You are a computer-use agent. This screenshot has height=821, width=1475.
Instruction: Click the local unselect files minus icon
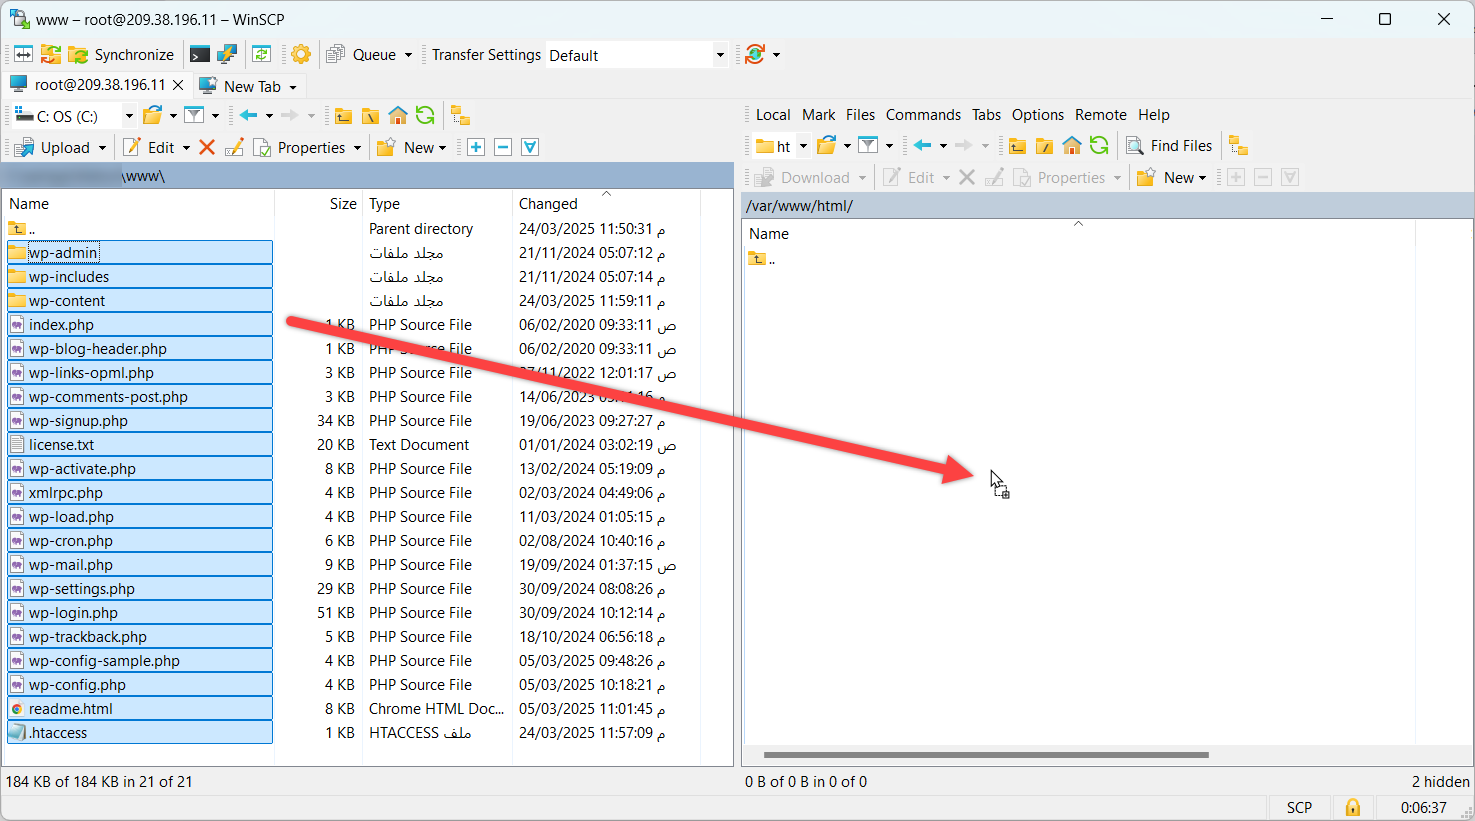tap(503, 147)
